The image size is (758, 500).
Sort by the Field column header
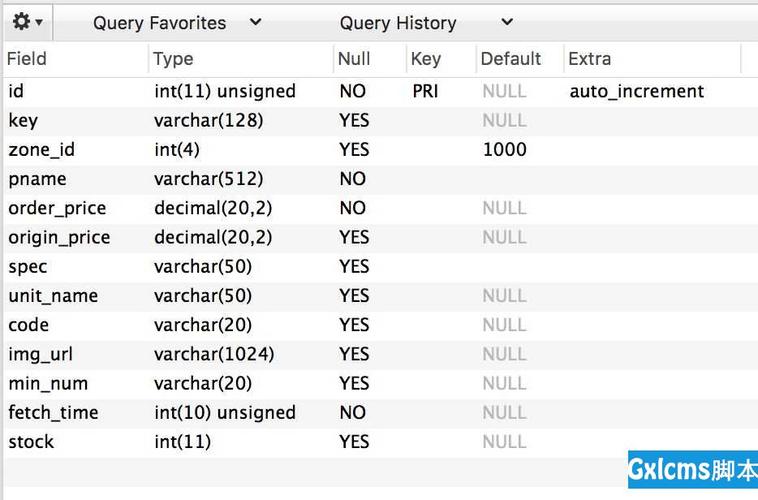click(x=76, y=59)
